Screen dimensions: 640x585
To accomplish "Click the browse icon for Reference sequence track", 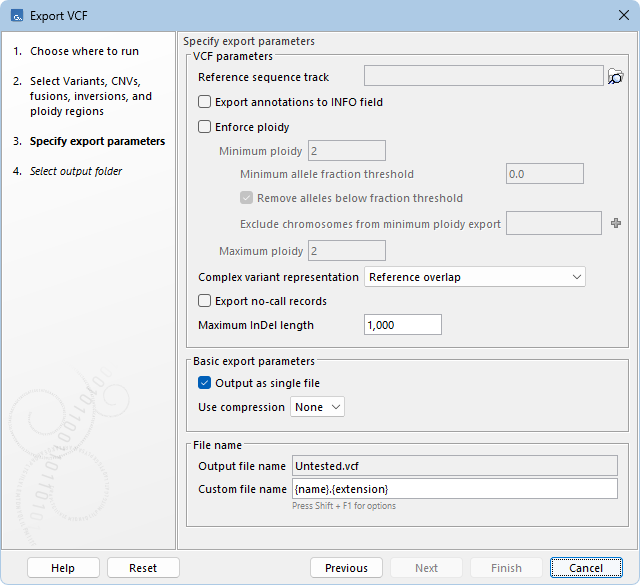I will click(x=615, y=77).
